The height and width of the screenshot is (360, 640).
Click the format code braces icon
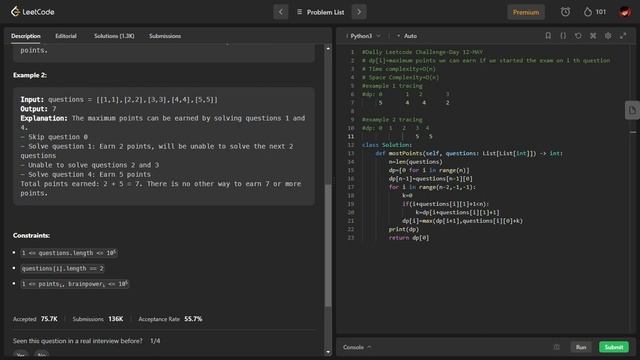(x=563, y=36)
